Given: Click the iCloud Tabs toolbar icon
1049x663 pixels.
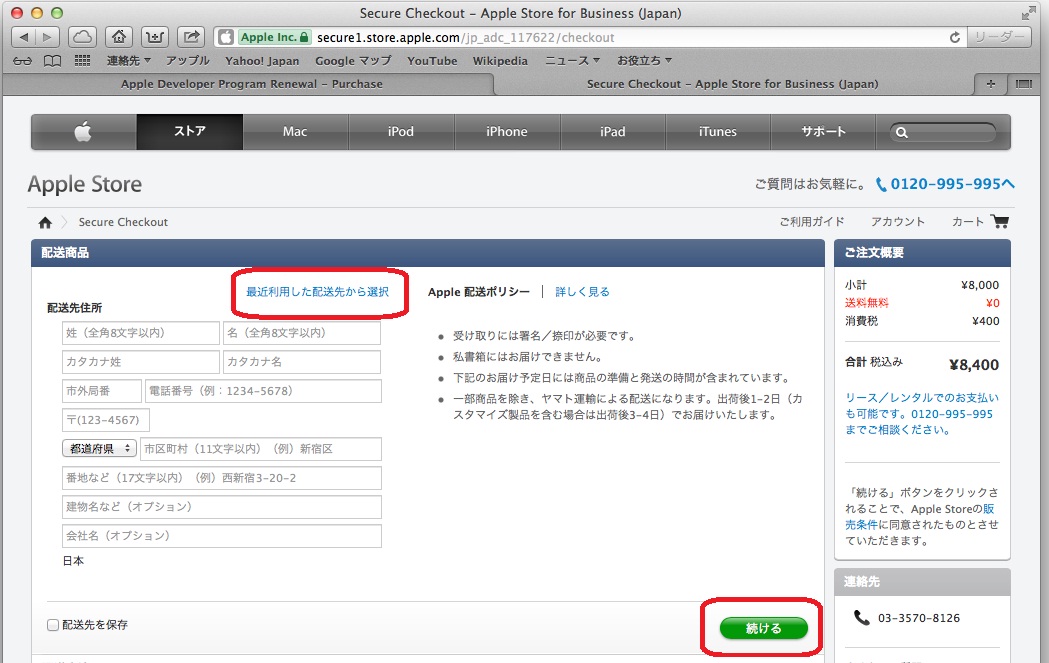Looking at the screenshot, I should [84, 37].
